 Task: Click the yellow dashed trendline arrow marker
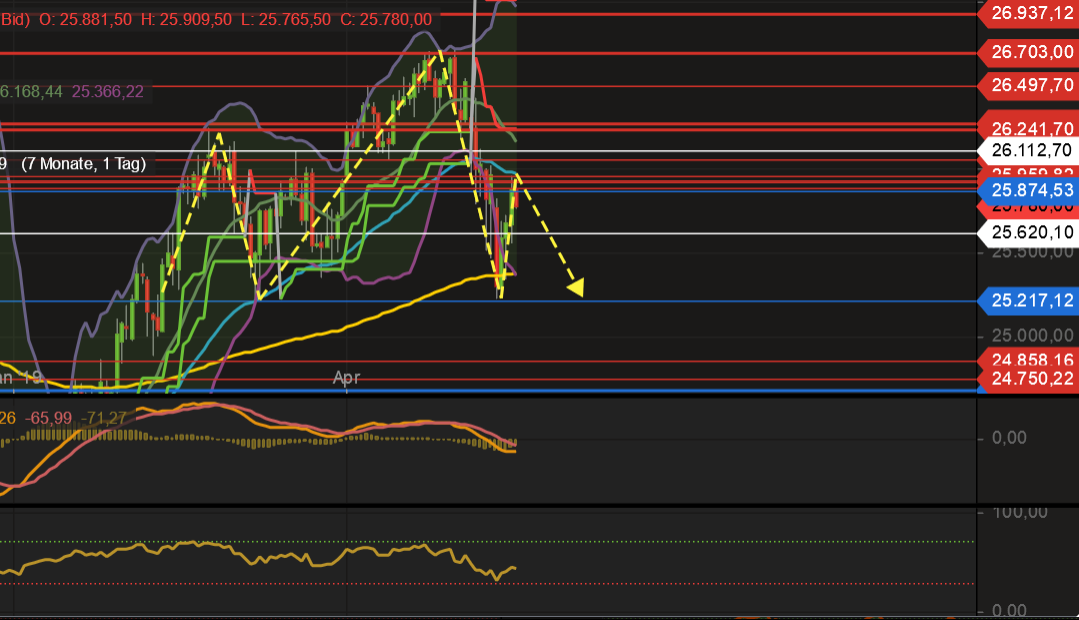576,288
